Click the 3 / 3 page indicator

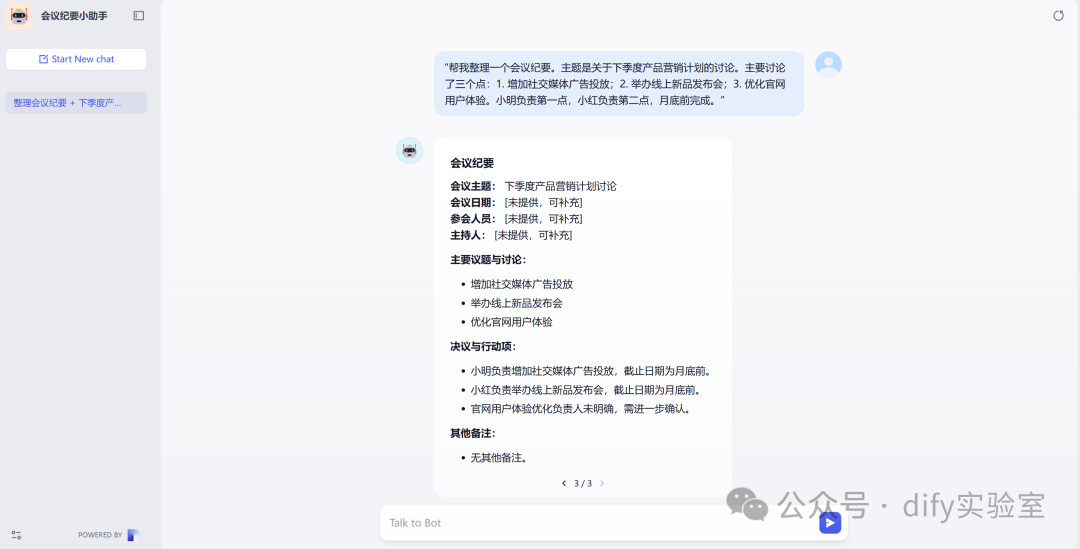click(583, 484)
